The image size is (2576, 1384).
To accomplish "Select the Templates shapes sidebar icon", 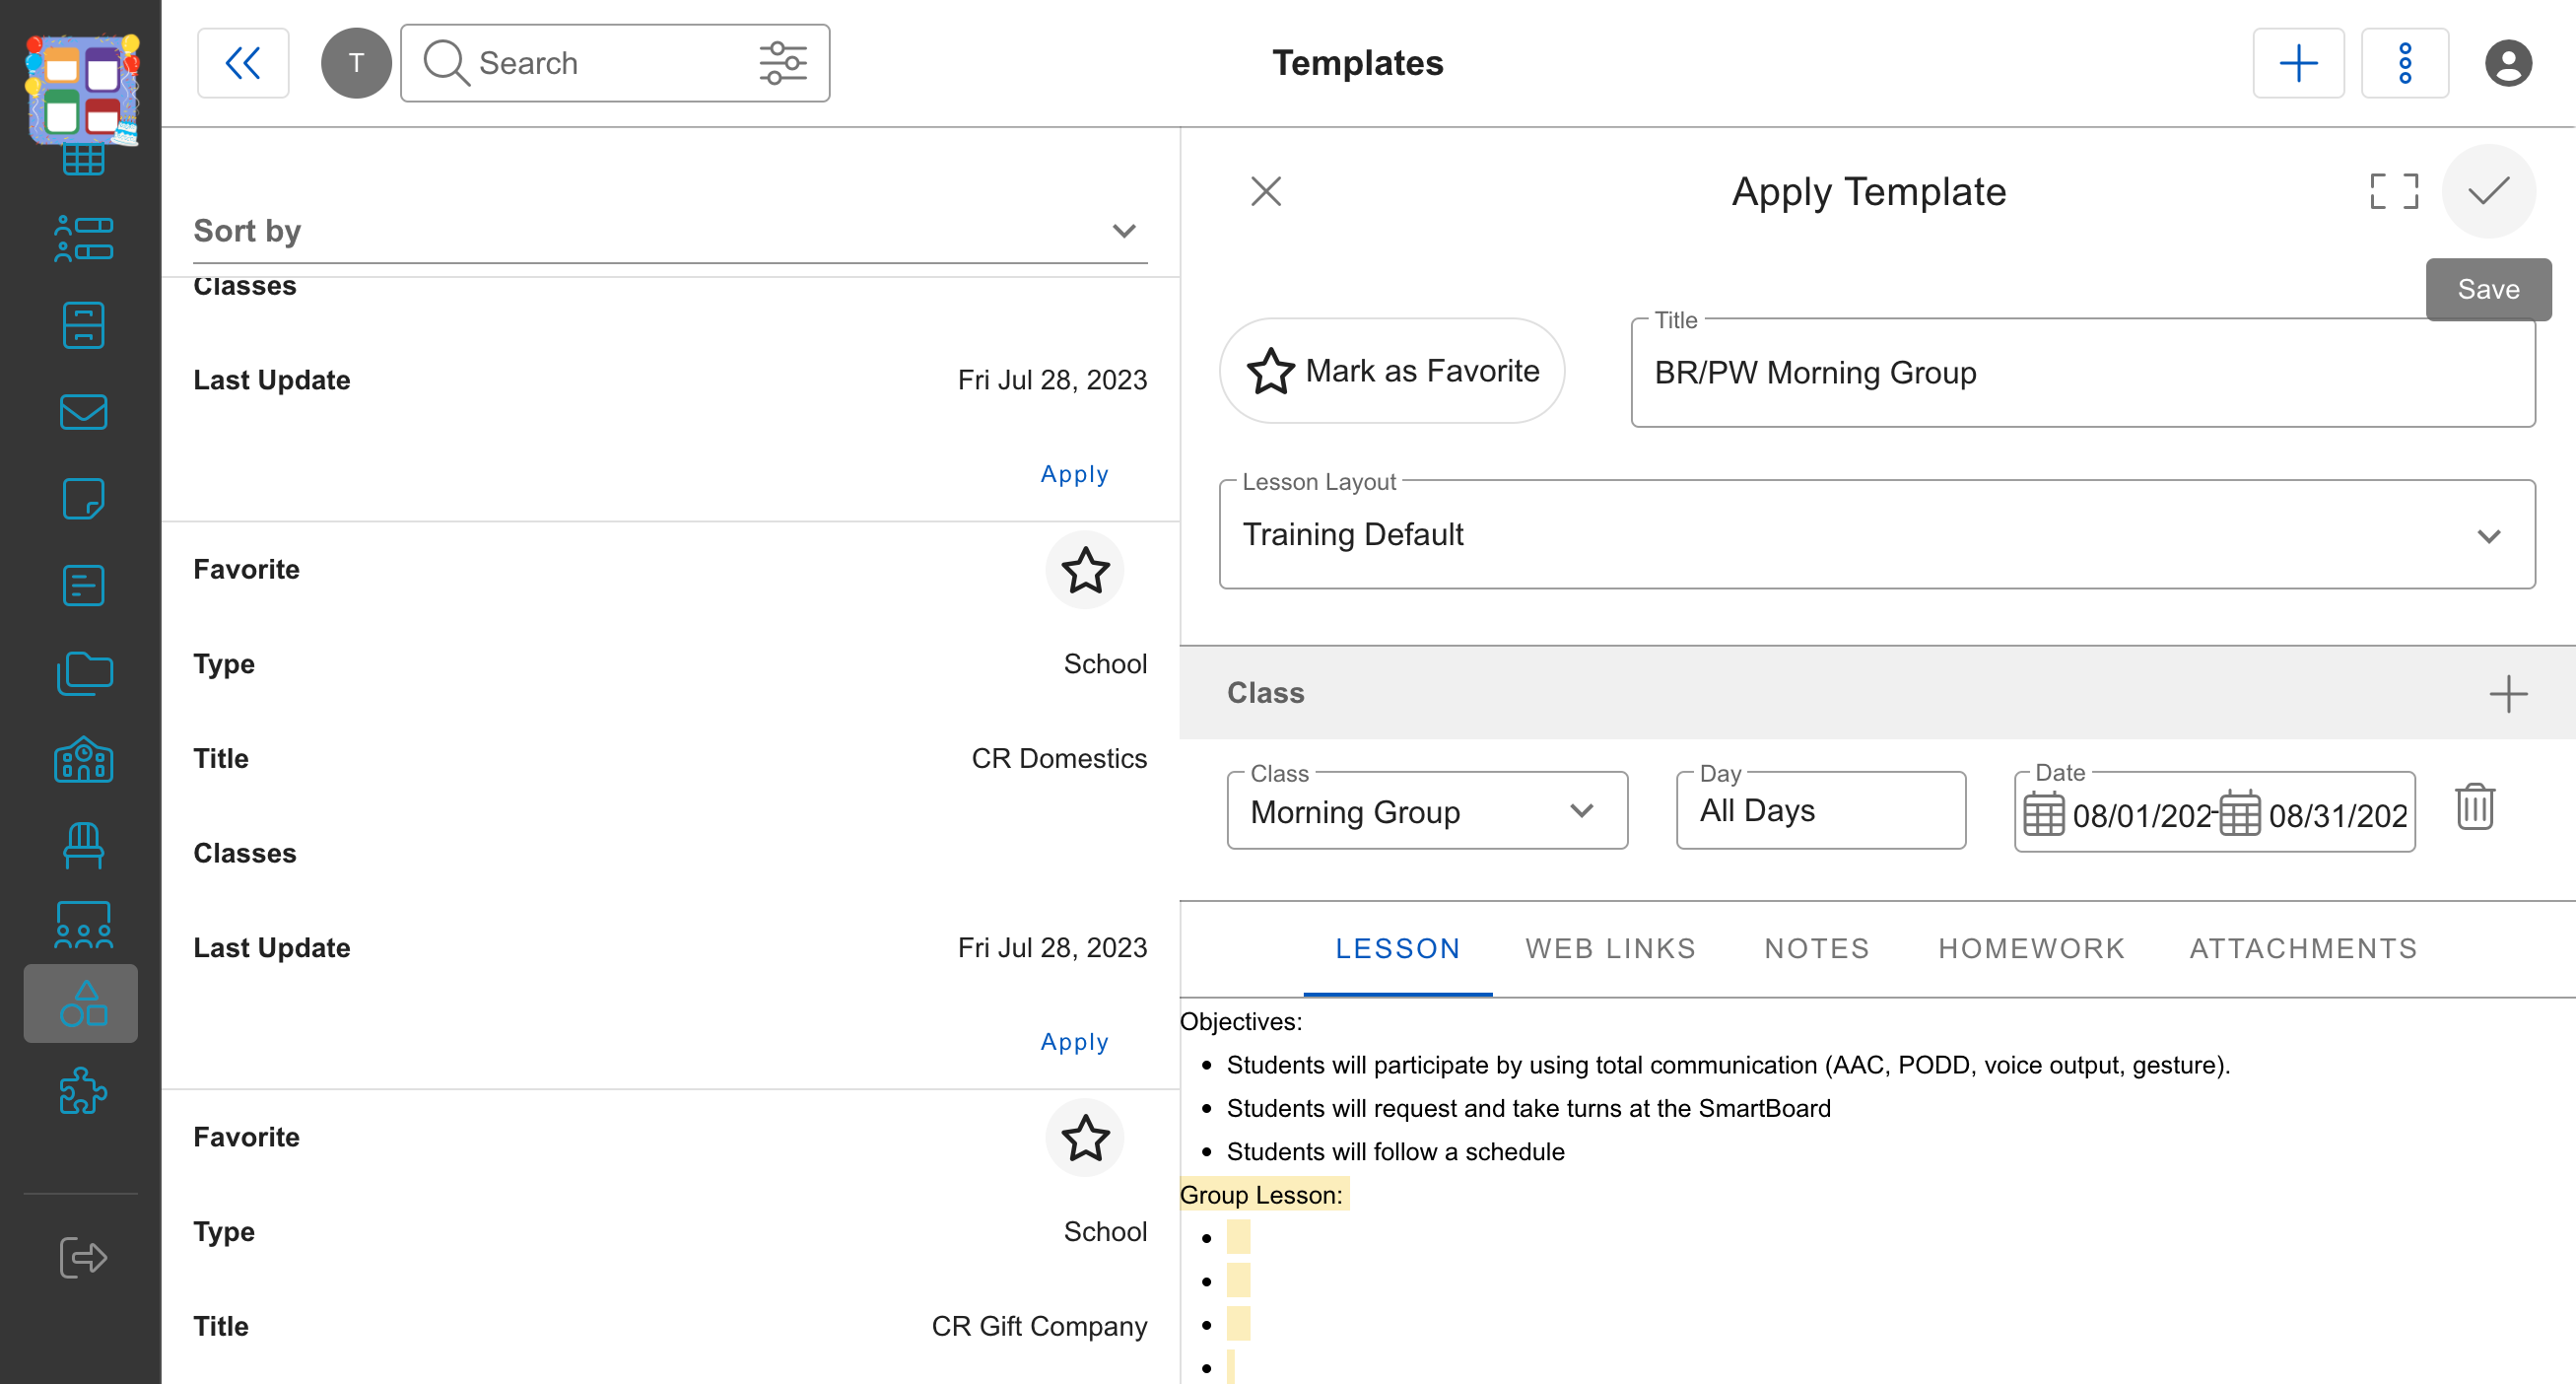I will tap(81, 1003).
